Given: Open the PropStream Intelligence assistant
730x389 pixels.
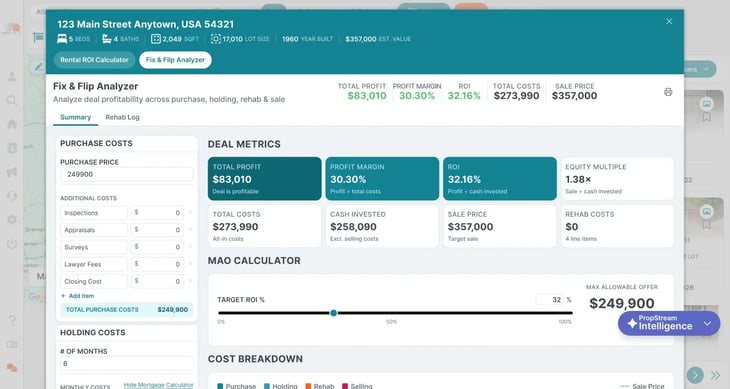Looking at the screenshot, I should tap(669, 323).
